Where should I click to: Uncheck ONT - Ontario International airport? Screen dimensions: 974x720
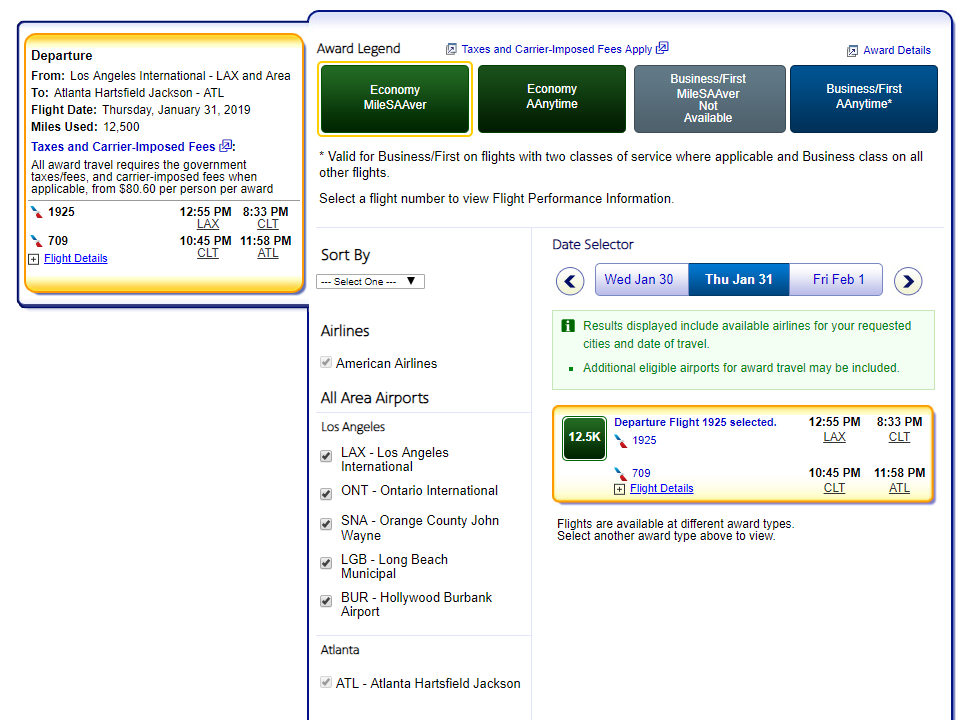tap(326, 494)
